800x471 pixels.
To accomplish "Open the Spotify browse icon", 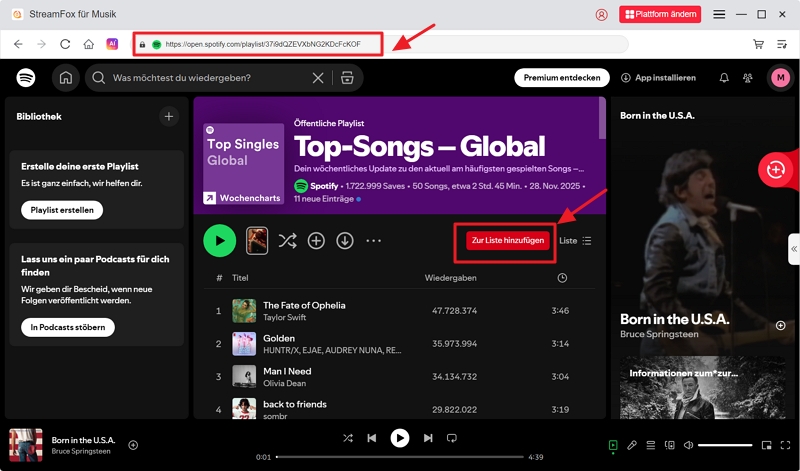I will 347,78.
